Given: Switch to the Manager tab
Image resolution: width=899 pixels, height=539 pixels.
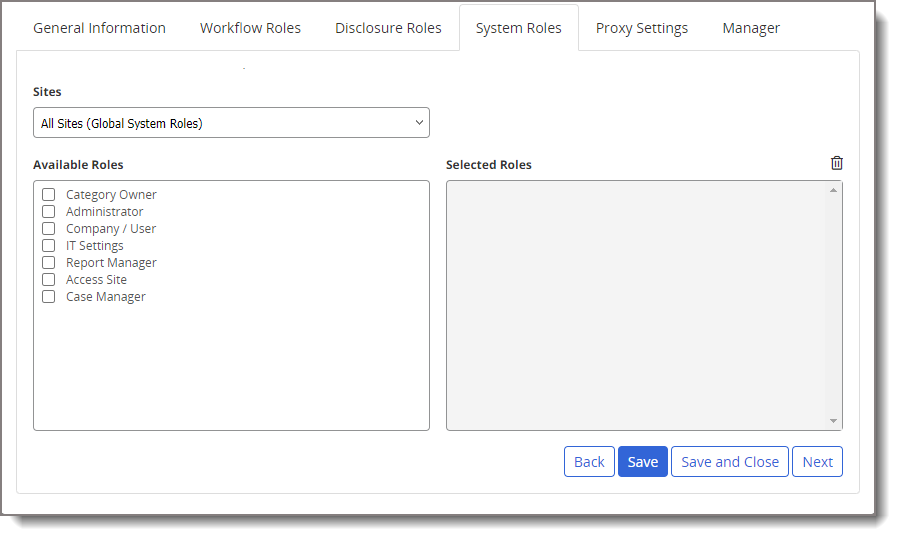Looking at the screenshot, I should 751,28.
